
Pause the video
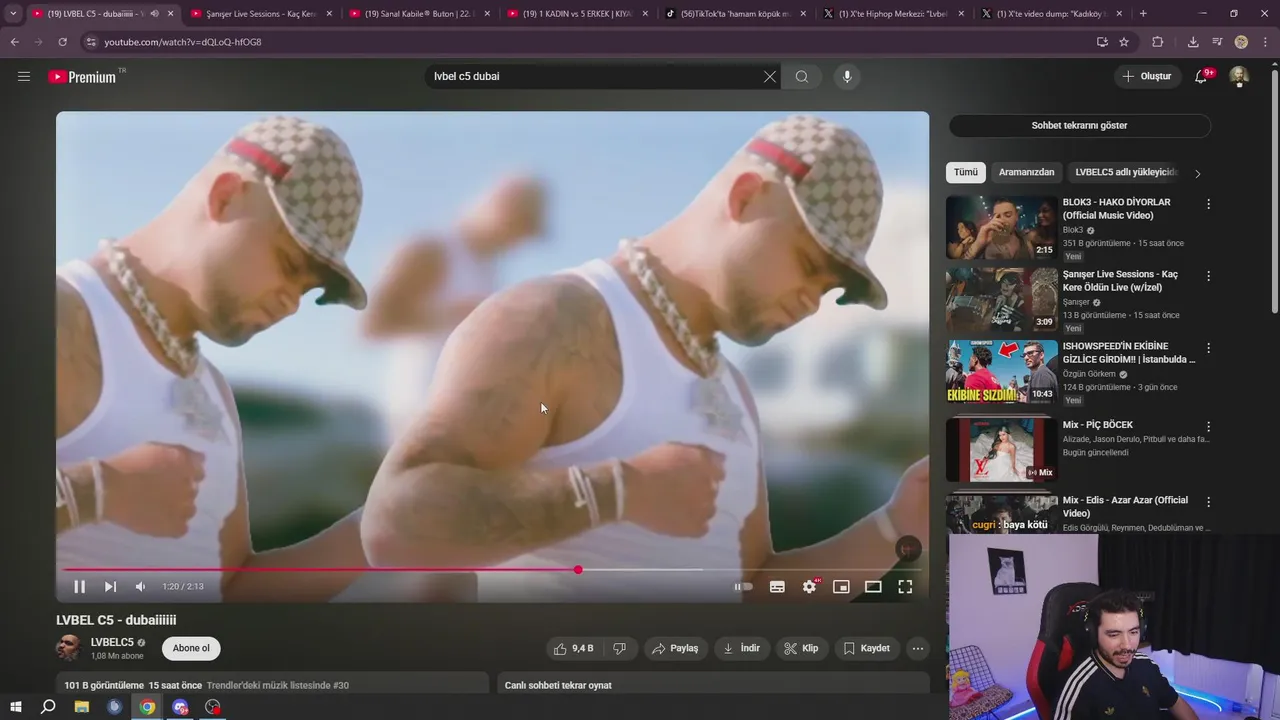click(79, 587)
